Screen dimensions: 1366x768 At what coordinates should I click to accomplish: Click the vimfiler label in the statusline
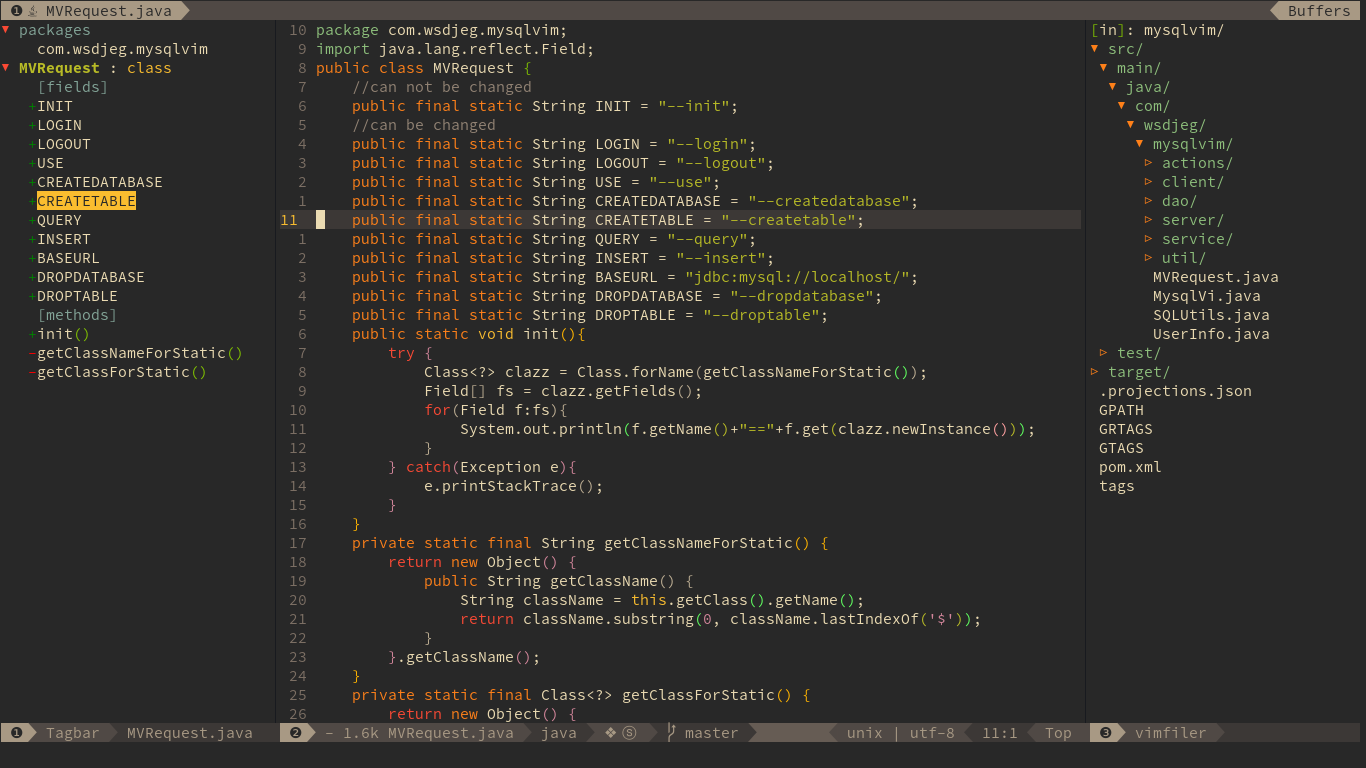1171,733
